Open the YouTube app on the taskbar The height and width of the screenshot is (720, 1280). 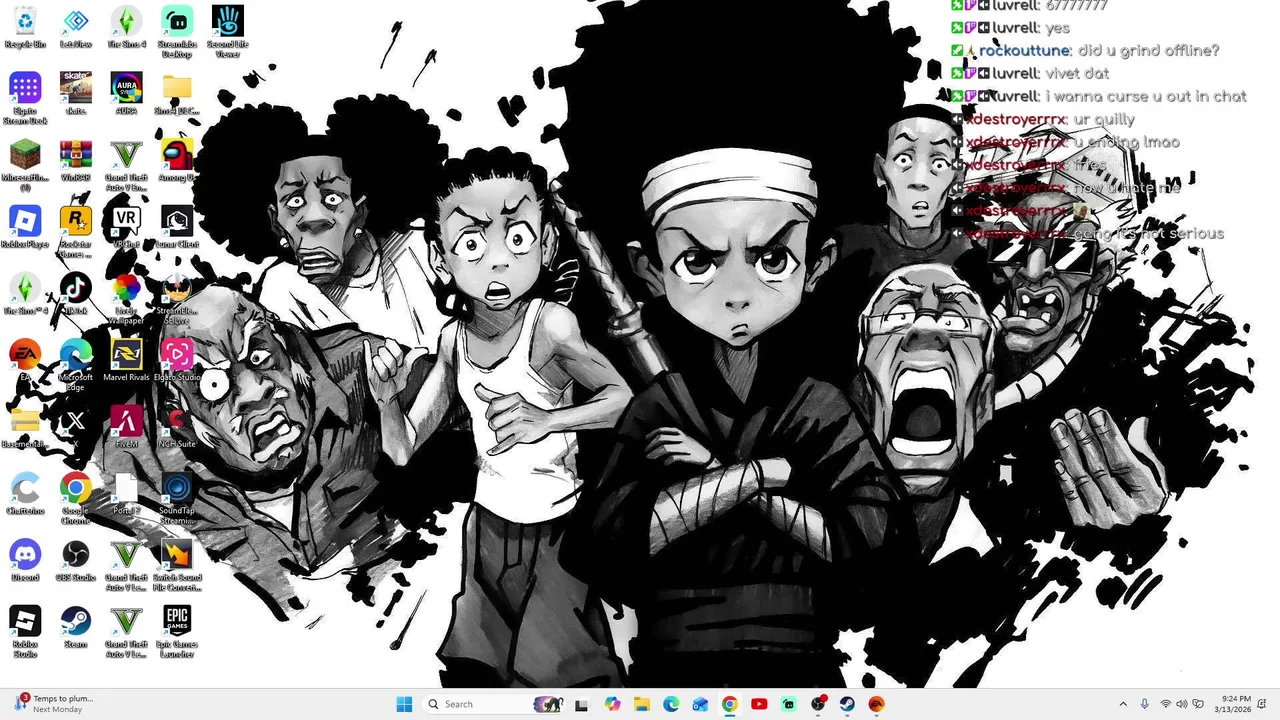coord(759,704)
